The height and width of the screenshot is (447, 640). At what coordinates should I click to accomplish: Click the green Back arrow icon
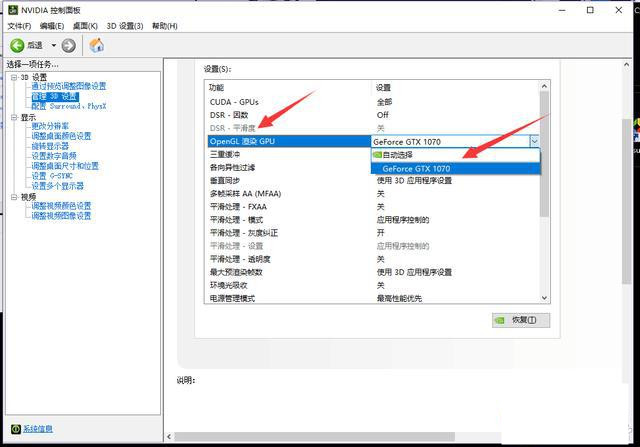point(17,45)
